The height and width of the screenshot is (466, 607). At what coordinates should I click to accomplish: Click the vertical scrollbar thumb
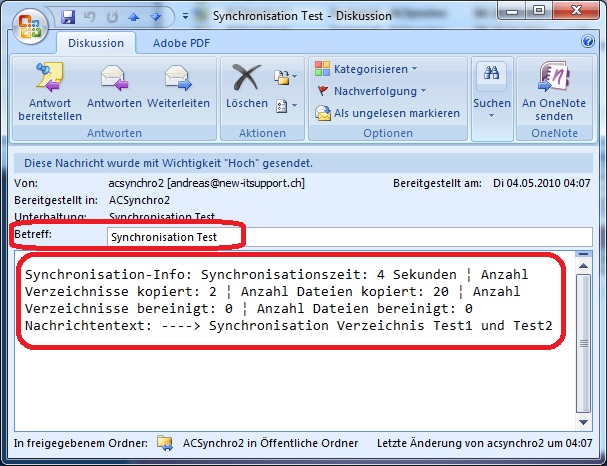tap(583, 344)
